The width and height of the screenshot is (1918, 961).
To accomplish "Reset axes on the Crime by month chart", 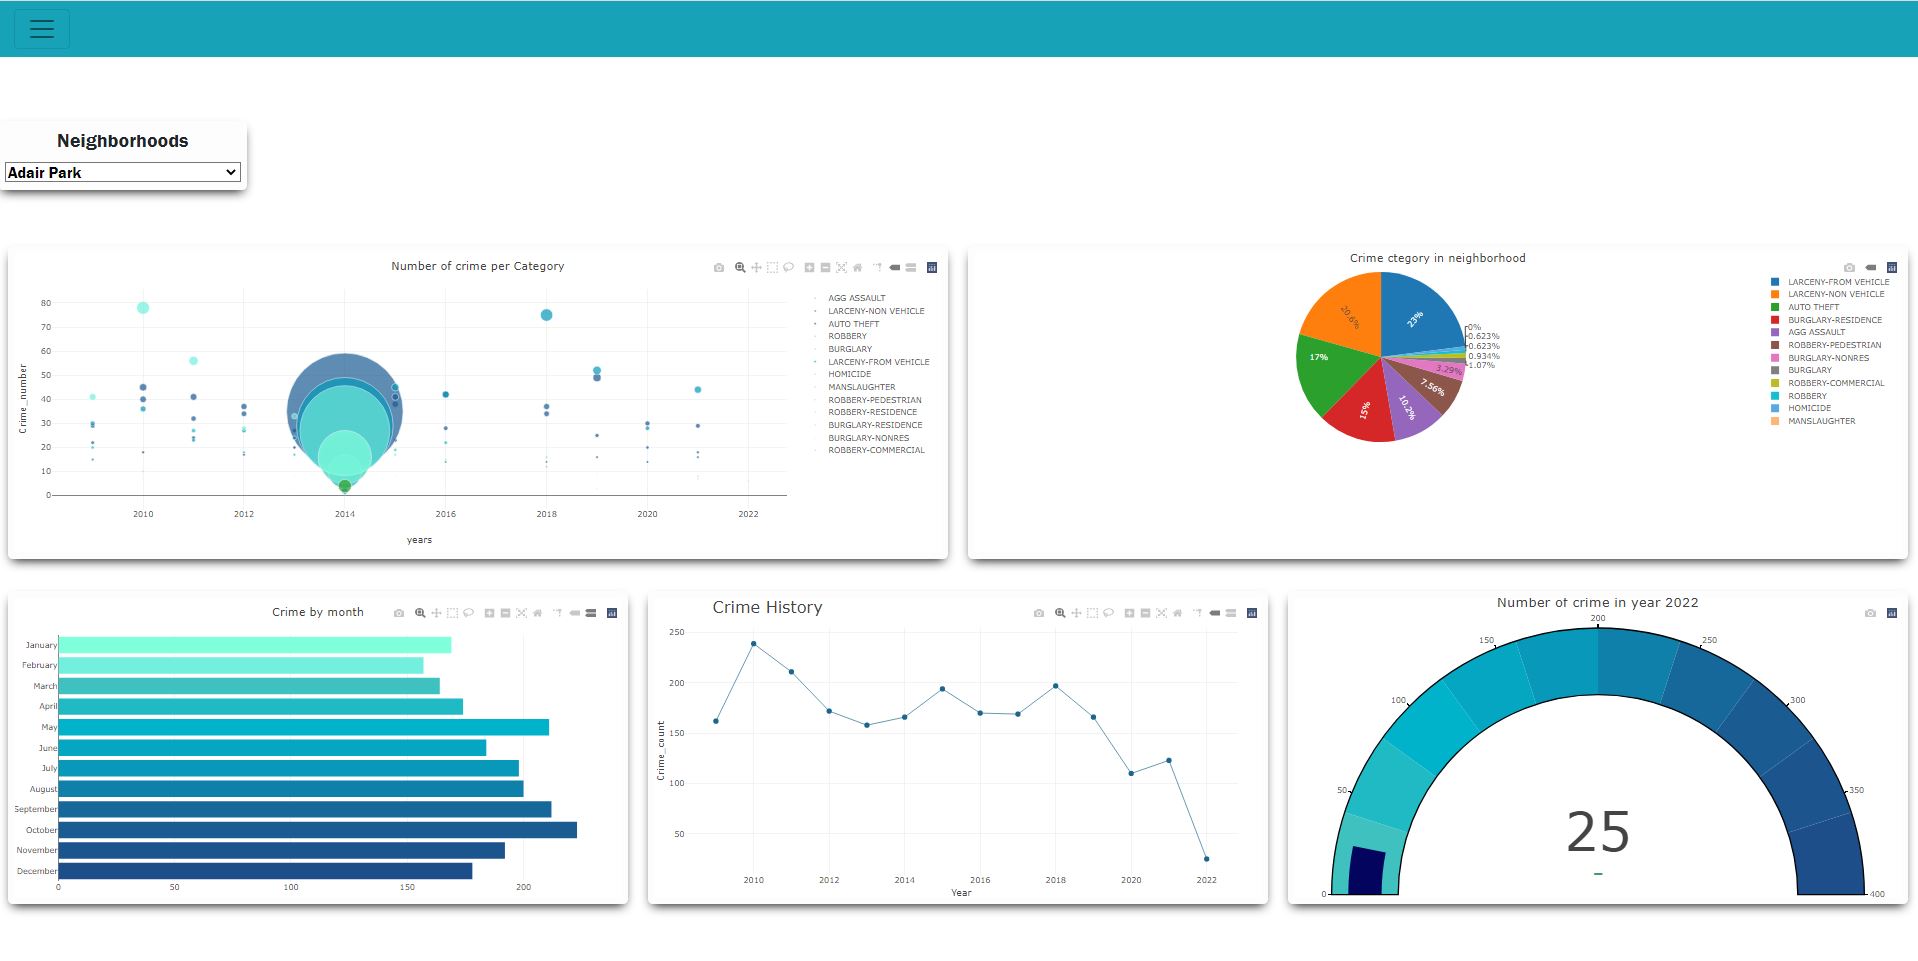I will (x=537, y=613).
